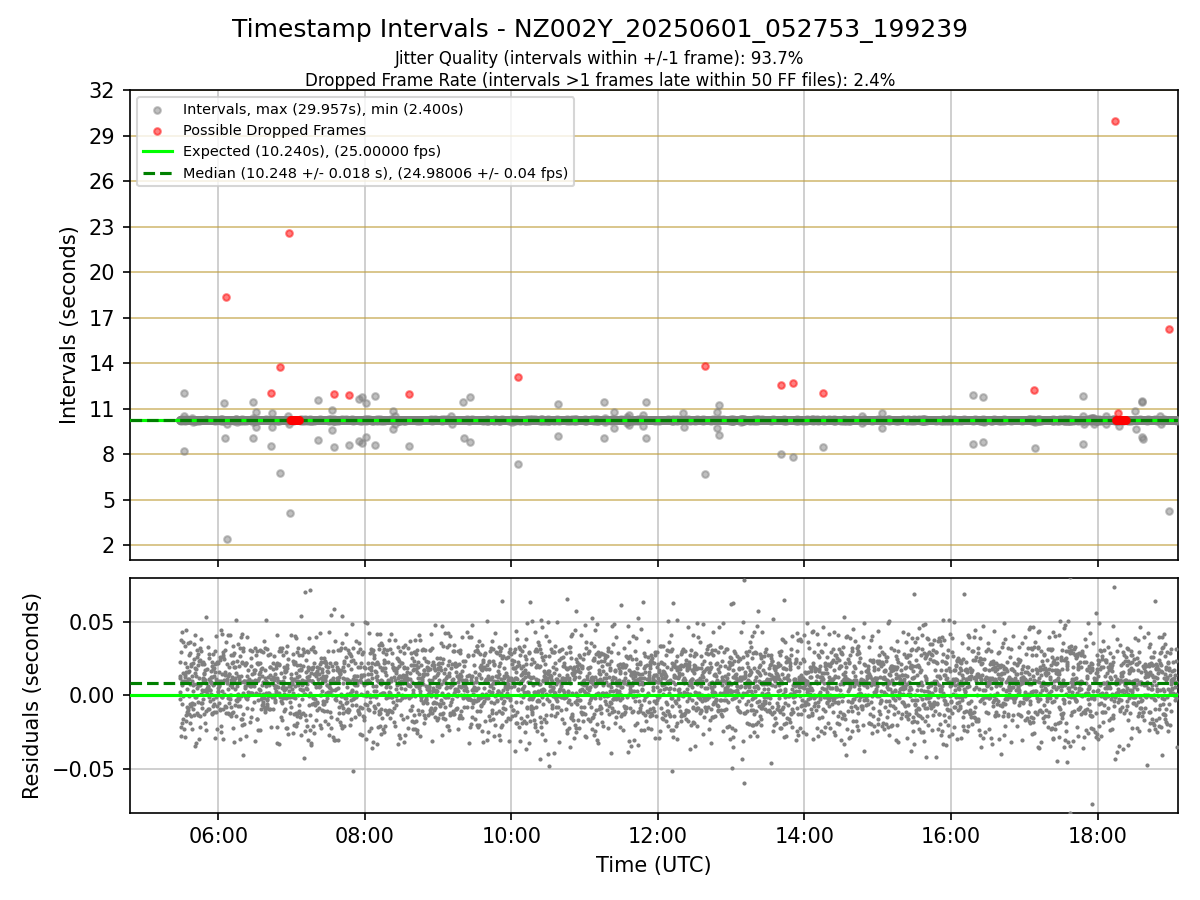Click the 08:00 x-axis tick label

(365, 836)
